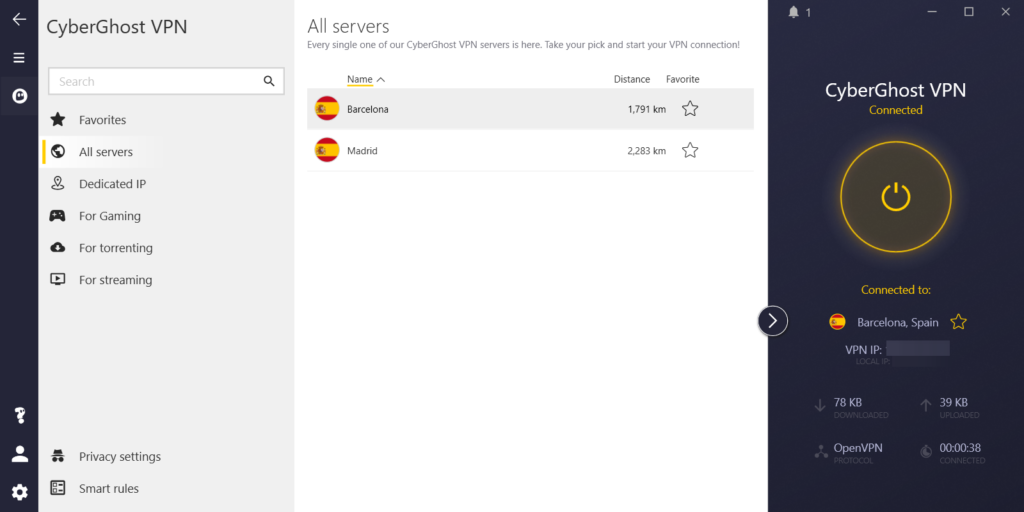1024x512 pixels.
Task: Toggle the VPN power button off
Action: tap(895, 197)
